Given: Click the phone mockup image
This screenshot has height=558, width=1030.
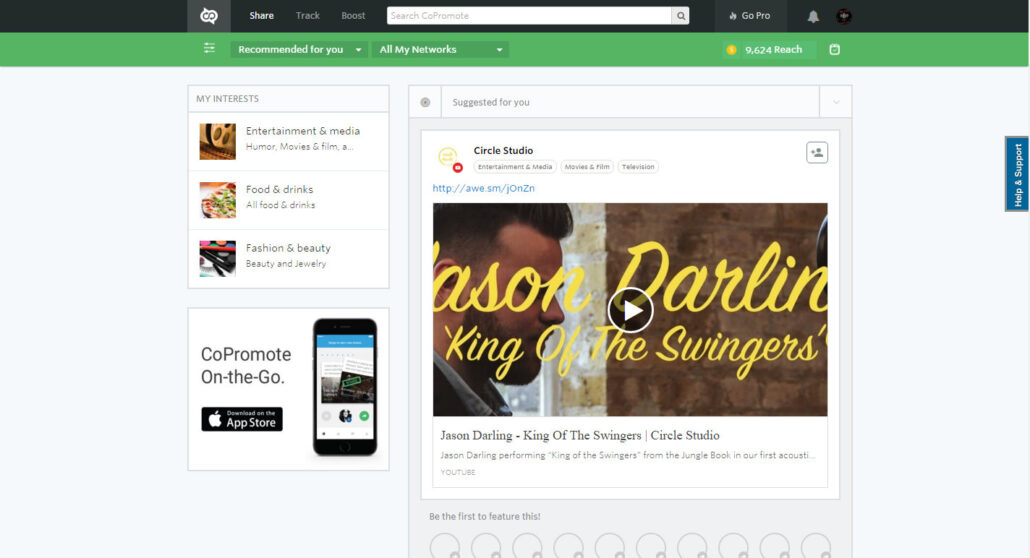Looking at the screenshot, I should [x=345, y=388].
